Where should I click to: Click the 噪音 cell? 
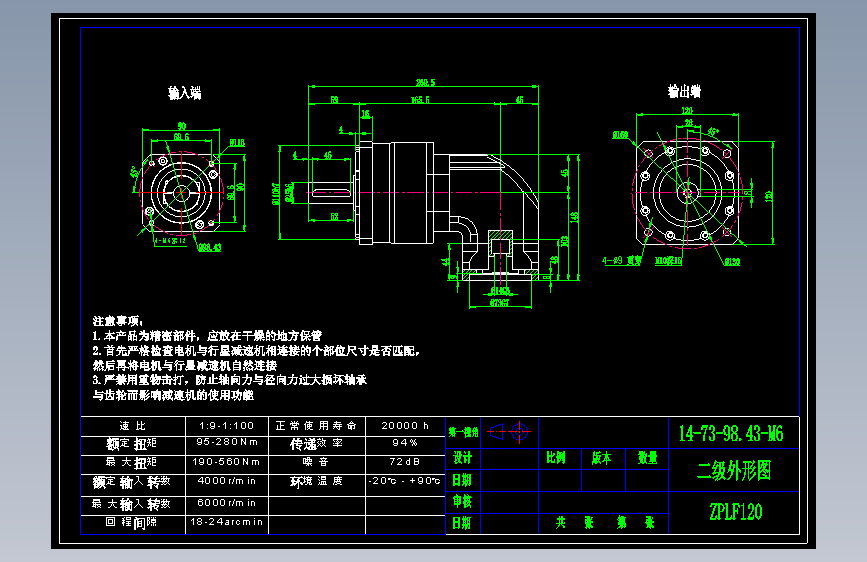pyautogui.click(x=316, y=463)
